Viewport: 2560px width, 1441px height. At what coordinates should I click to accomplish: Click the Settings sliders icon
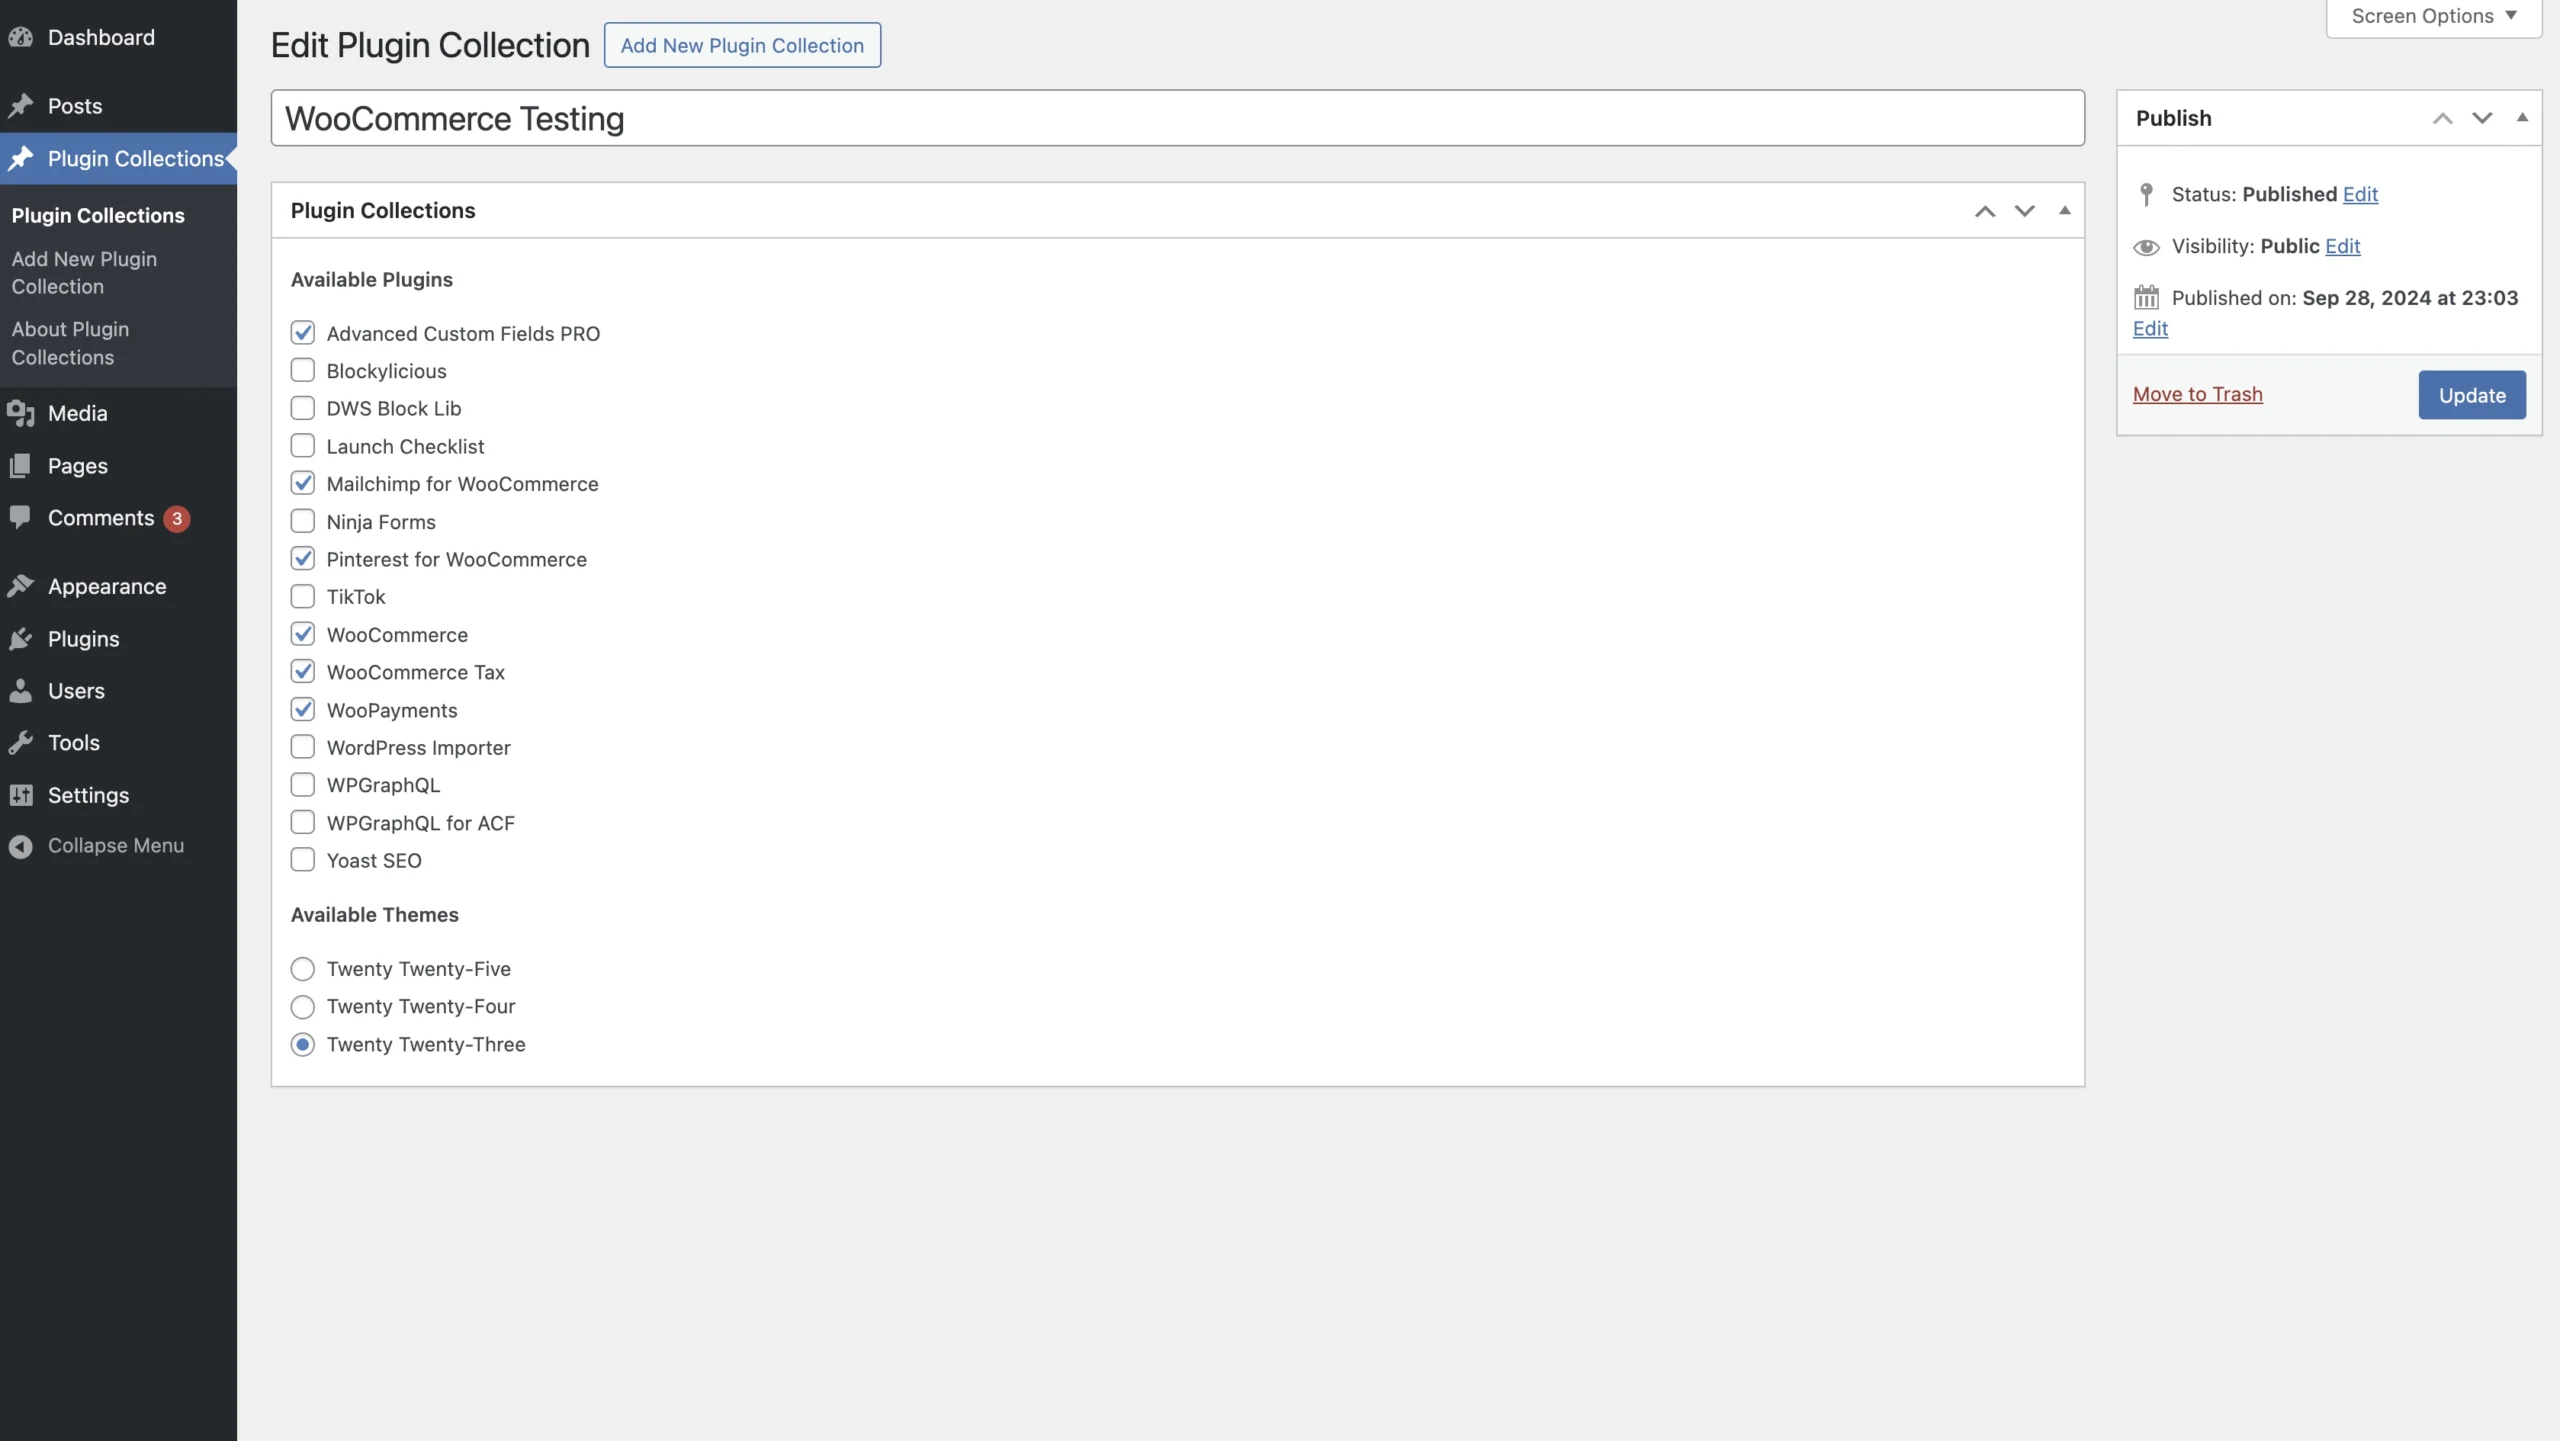click(21, 795)
